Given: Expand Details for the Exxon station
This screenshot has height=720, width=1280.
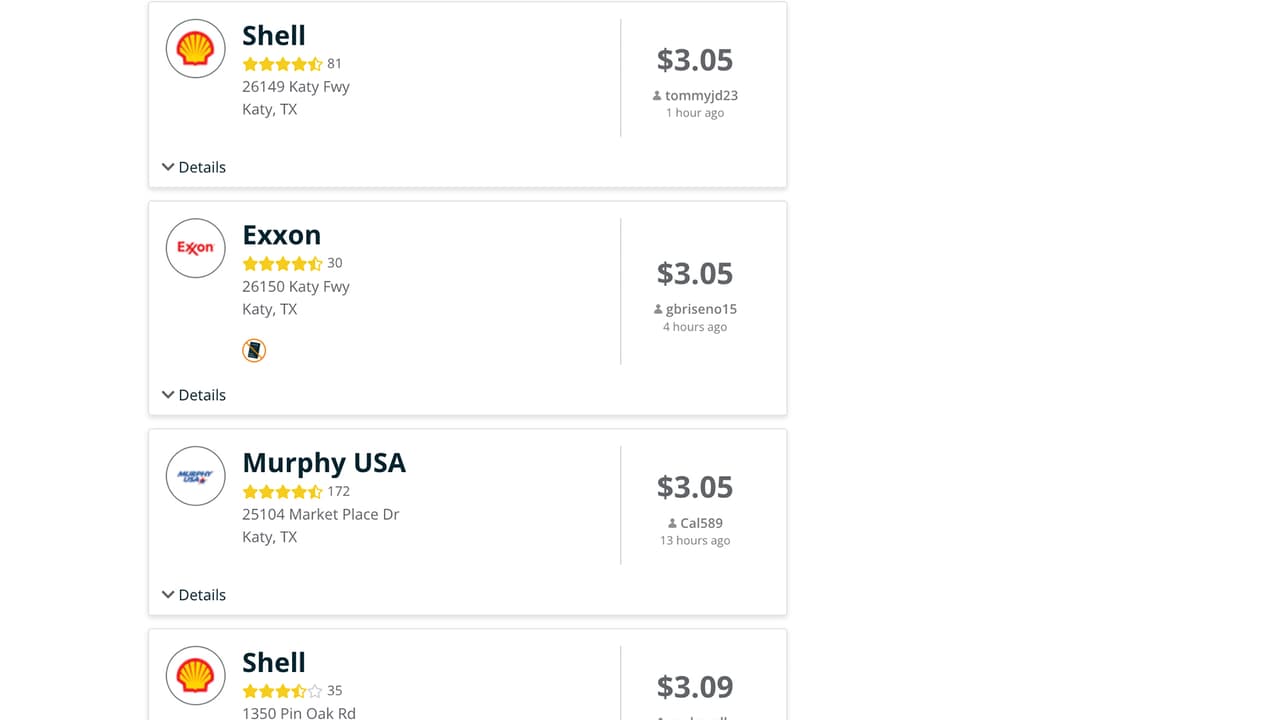Looking at the screenshot, I should 194,395.
